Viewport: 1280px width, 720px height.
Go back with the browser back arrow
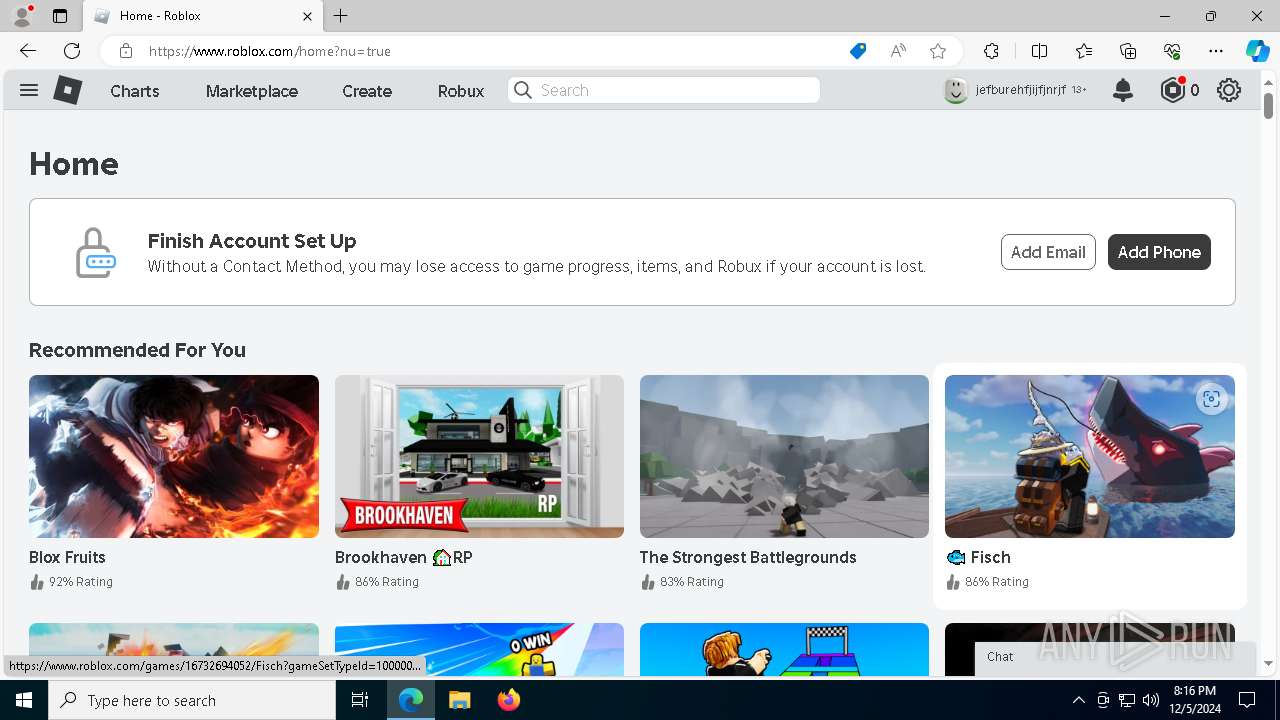(x=28, y=51)
